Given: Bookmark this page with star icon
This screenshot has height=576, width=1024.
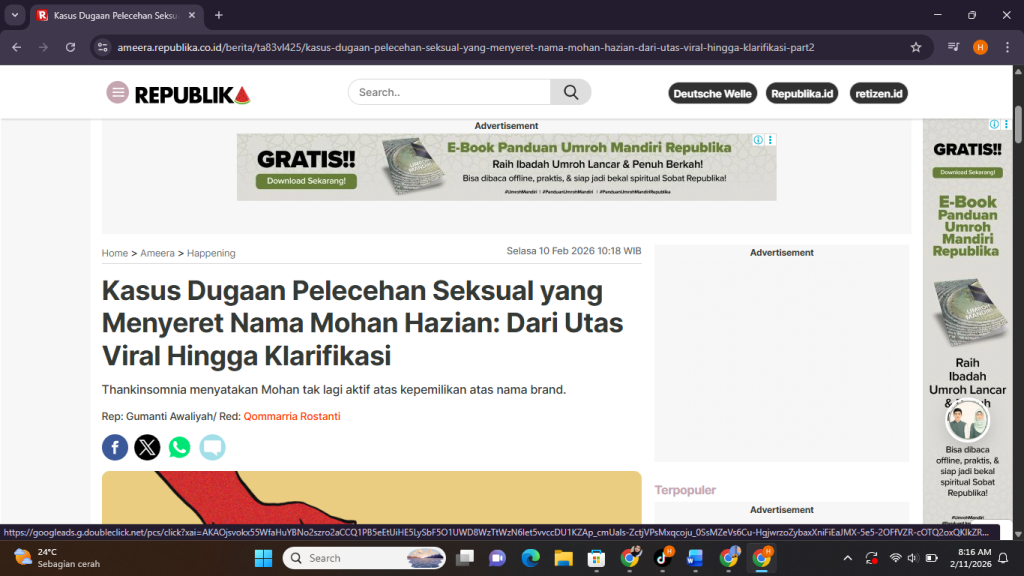Looking at the screenshot, I should point(916,47).
